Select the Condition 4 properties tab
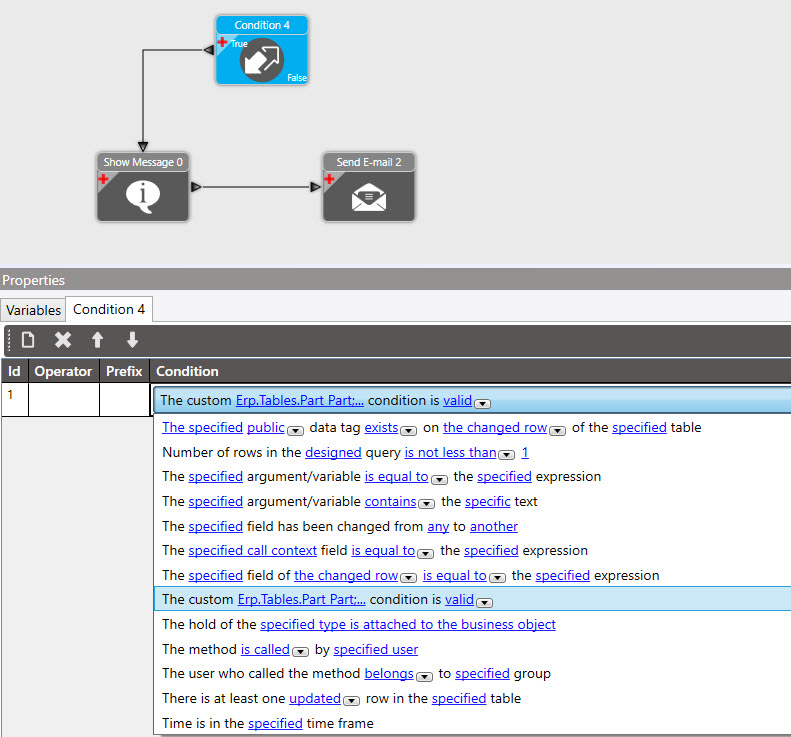The width and height of the screenshot is (791, 737). (109, 309)
